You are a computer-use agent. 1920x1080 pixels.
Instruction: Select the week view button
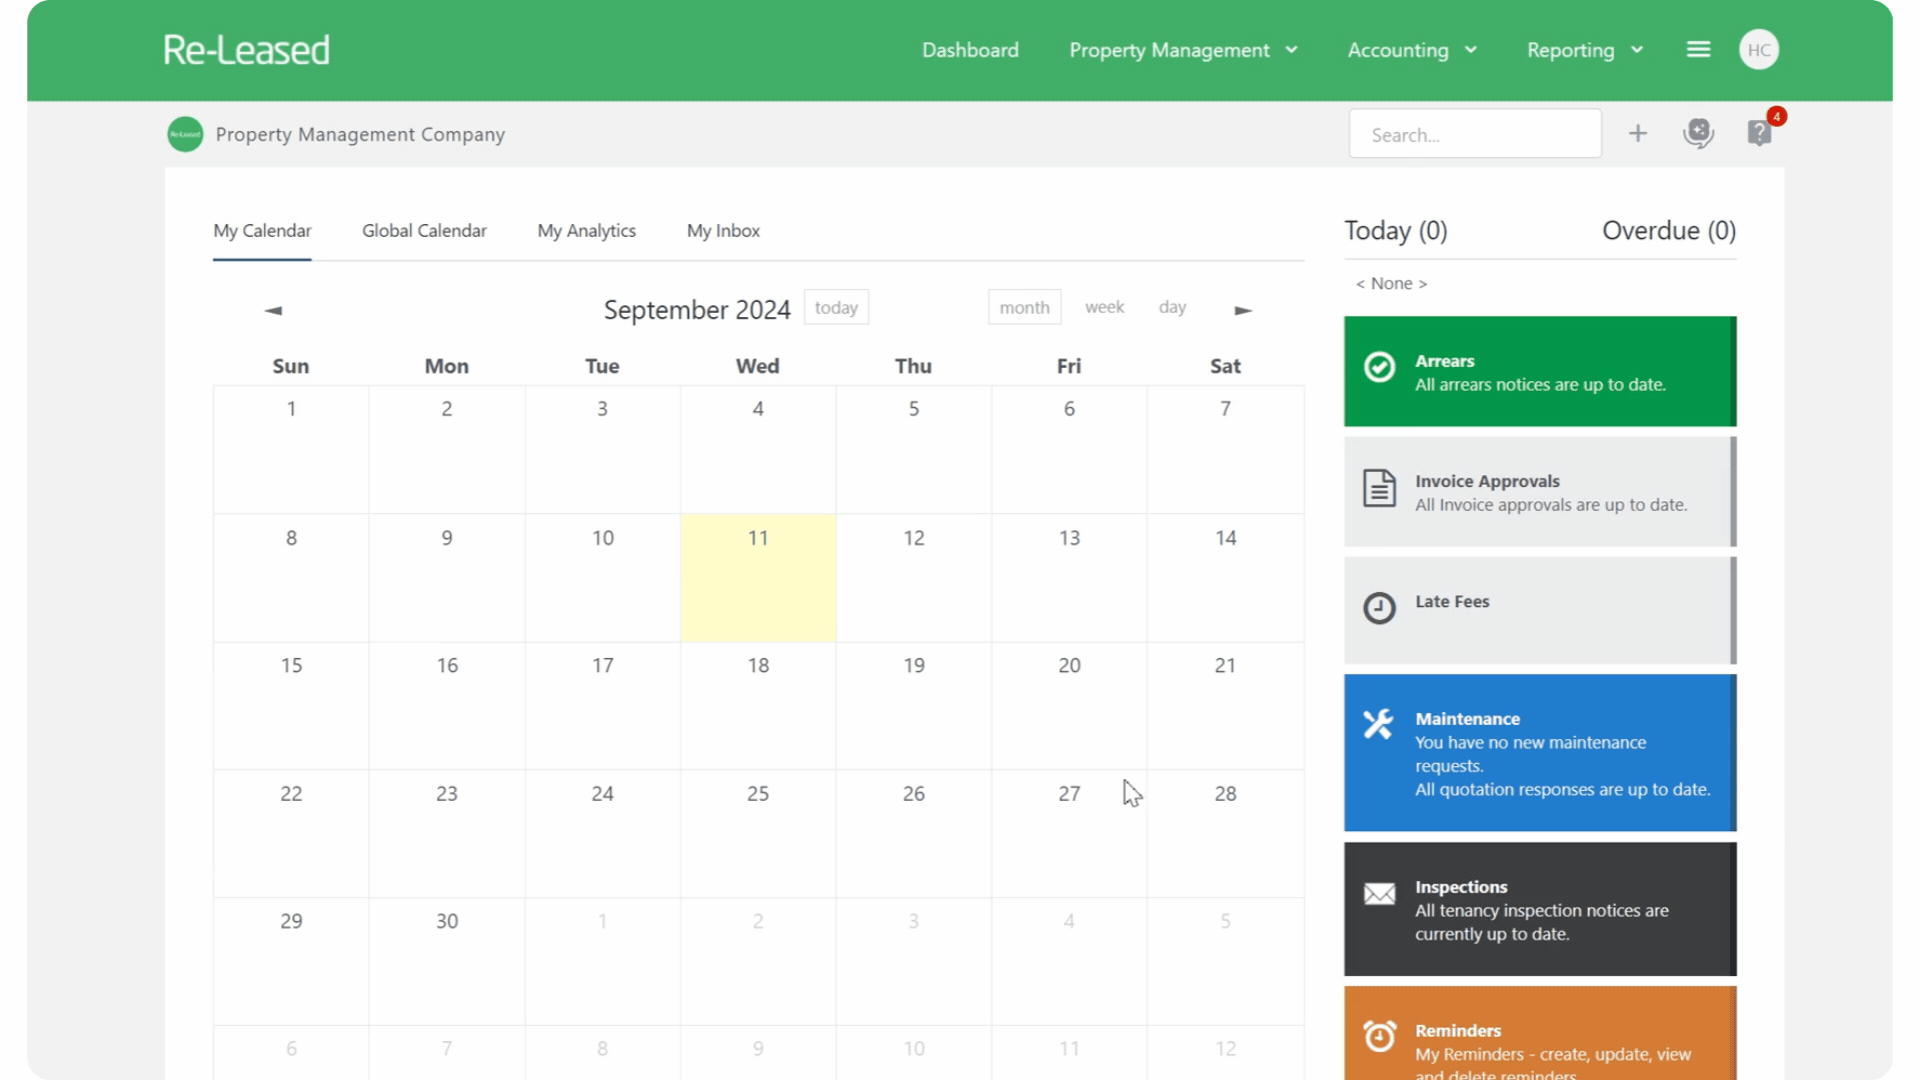(x=1104, y=307)
